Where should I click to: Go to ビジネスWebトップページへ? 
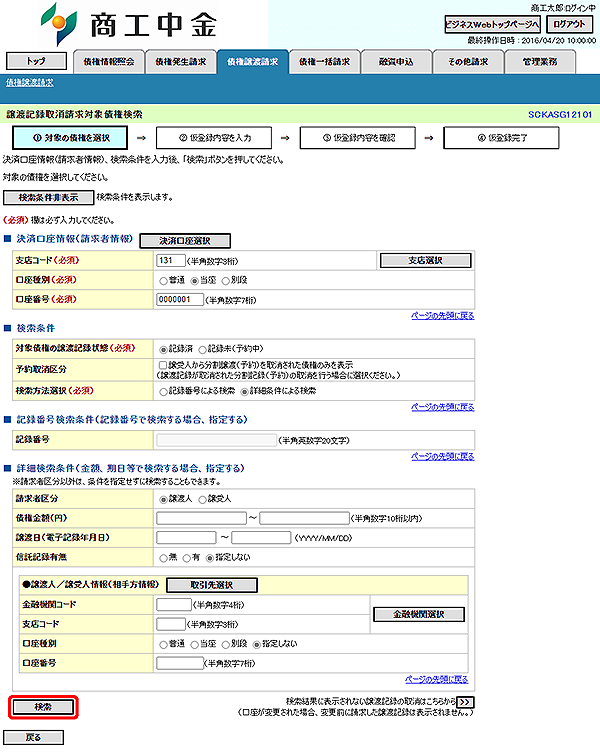[492, 24]
